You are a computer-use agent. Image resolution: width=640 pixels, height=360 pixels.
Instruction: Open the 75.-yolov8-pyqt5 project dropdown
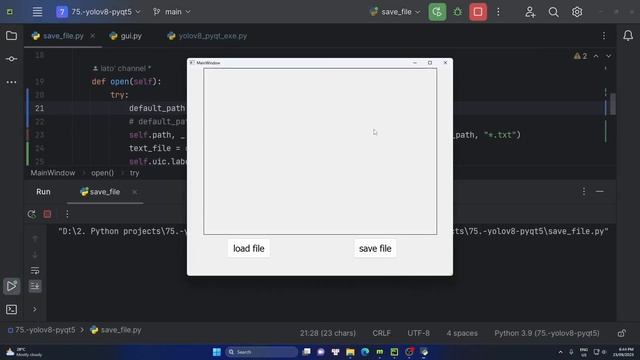point(98,12)
